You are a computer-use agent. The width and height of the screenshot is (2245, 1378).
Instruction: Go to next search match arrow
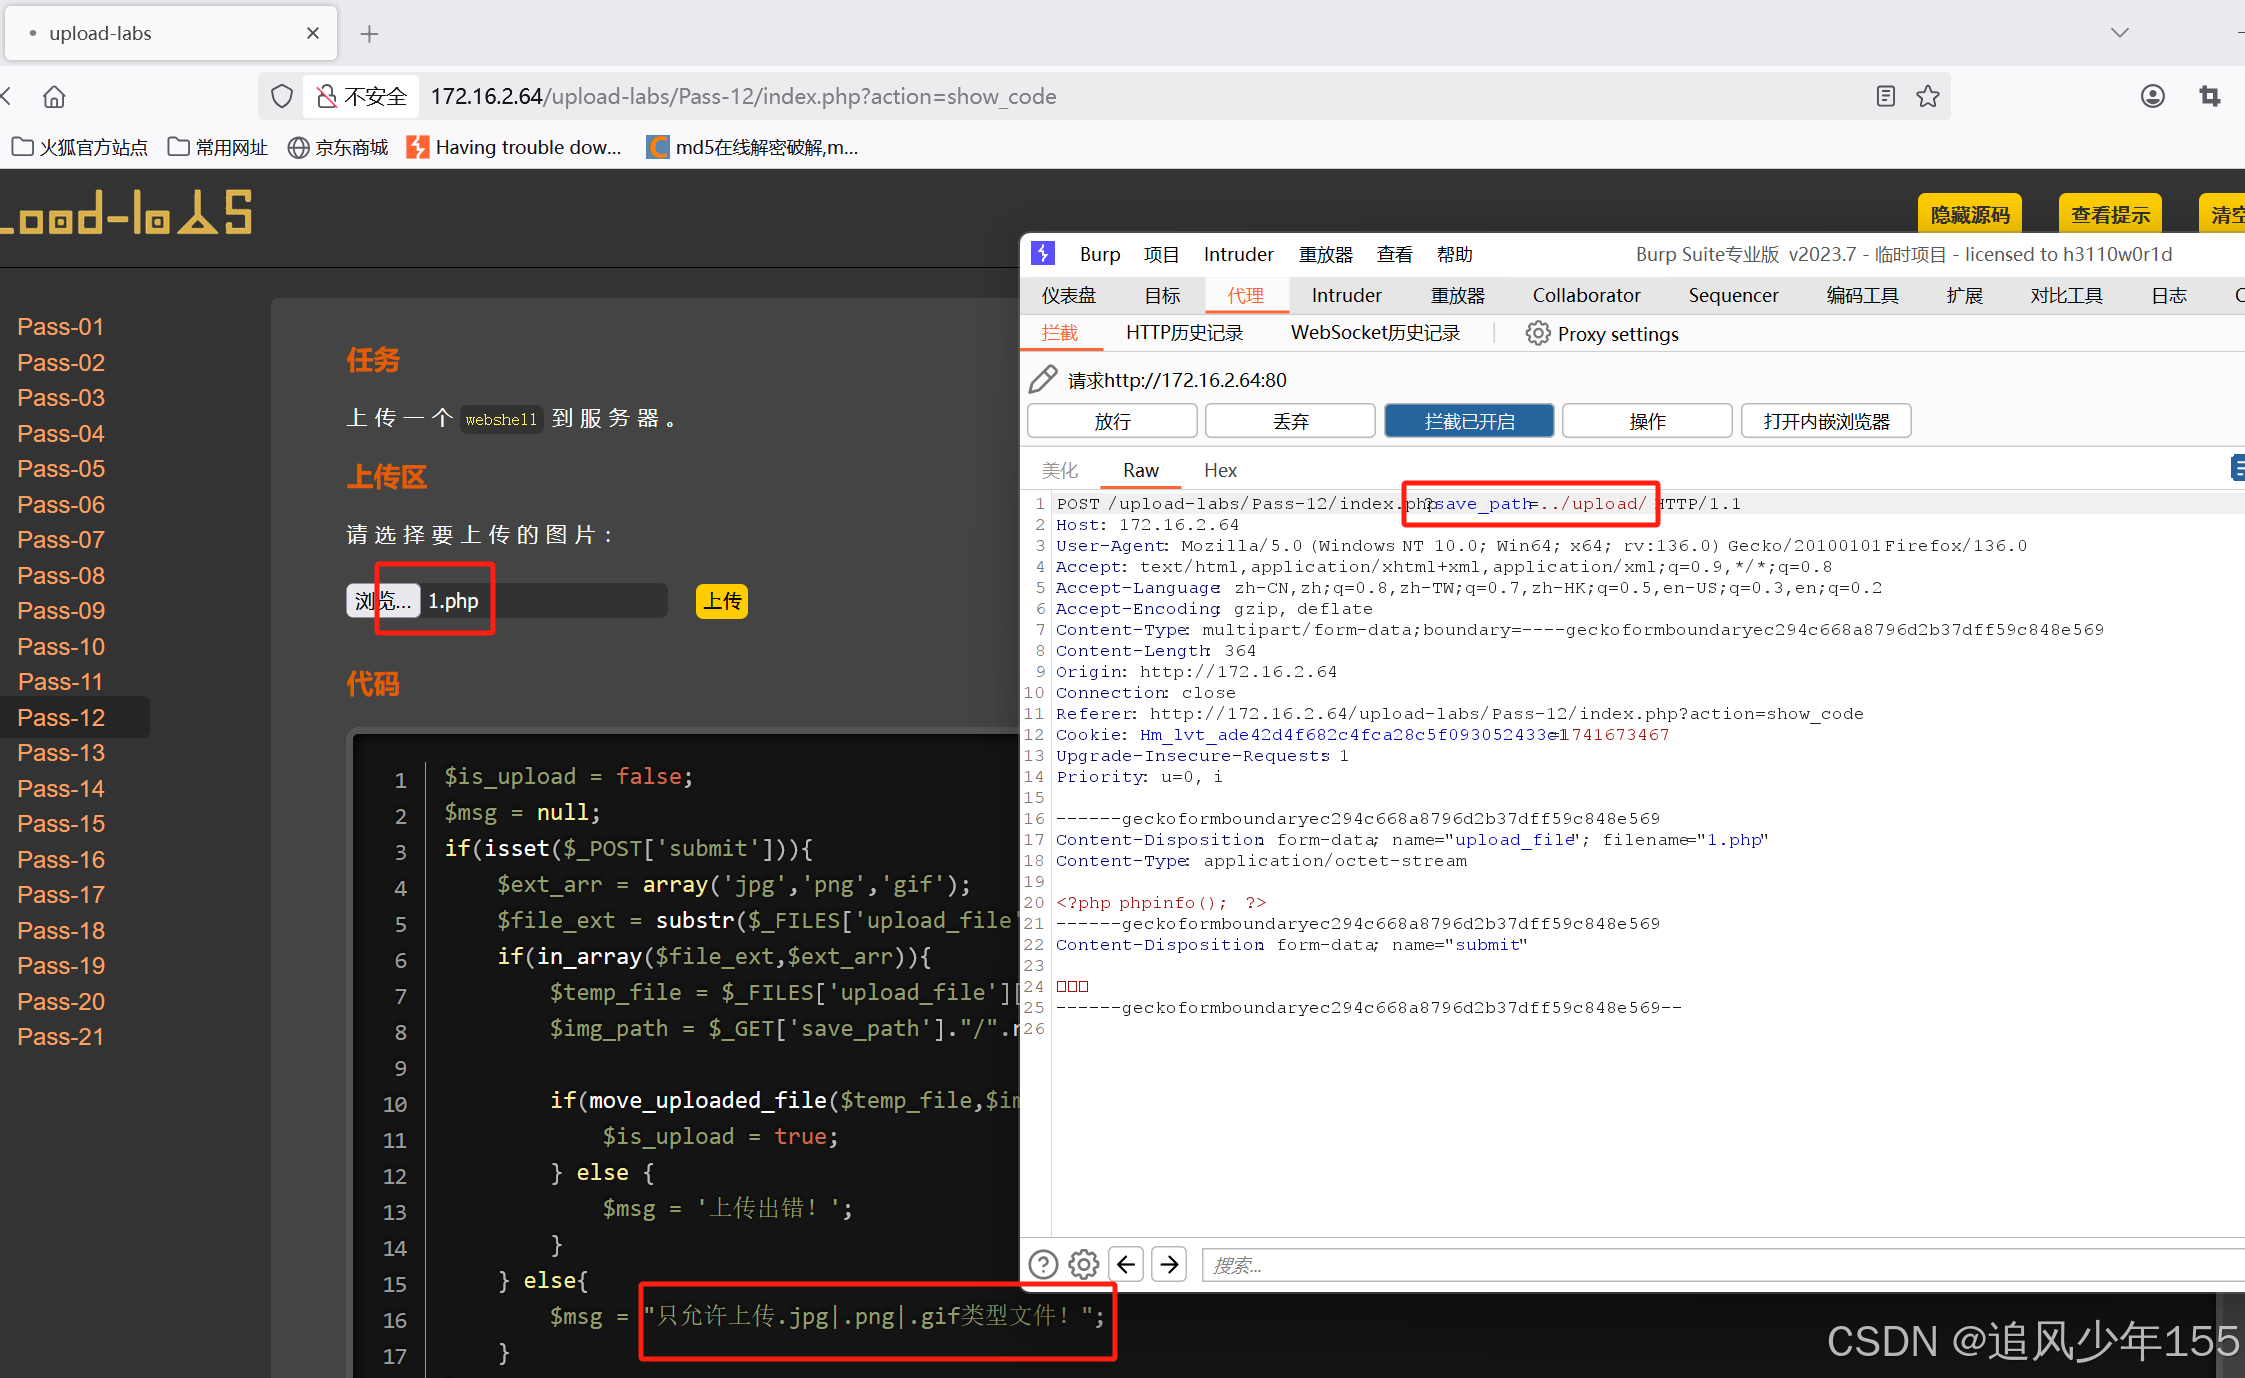point(1169,1265)
